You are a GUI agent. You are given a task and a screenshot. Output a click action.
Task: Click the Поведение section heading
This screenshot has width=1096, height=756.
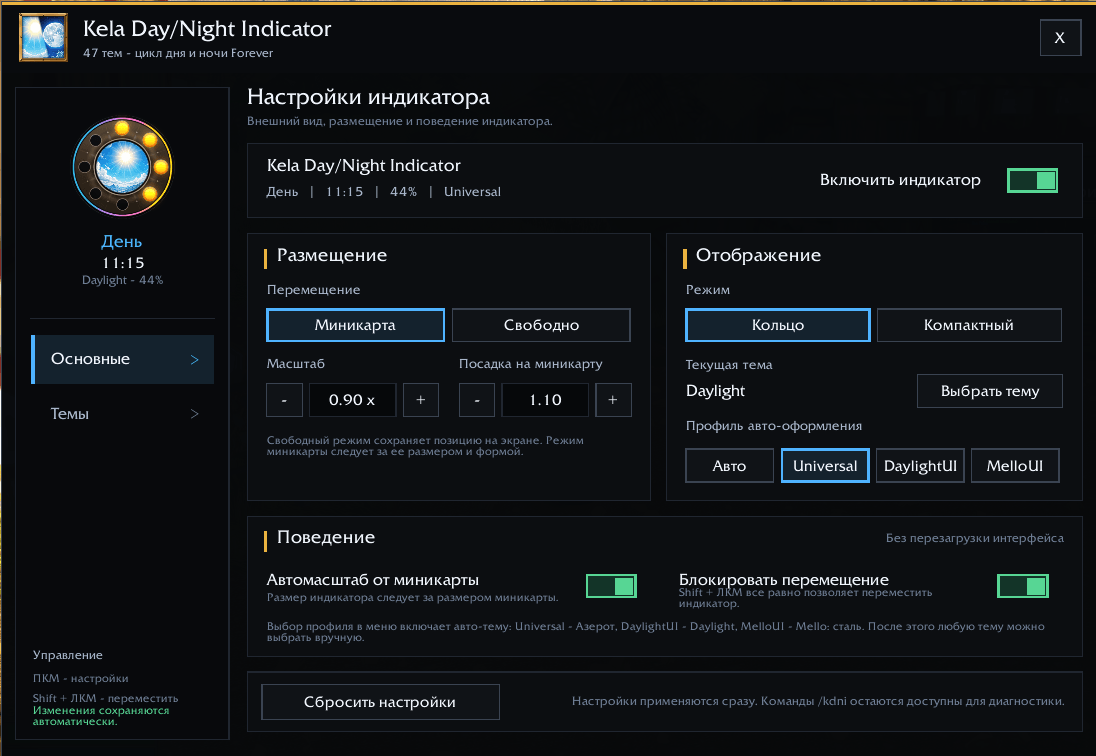click(326, 537)
